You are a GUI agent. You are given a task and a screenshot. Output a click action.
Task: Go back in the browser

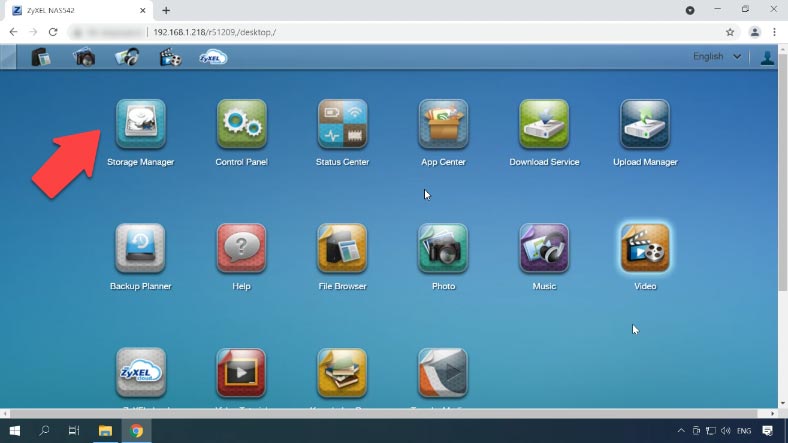pos(13,32)
